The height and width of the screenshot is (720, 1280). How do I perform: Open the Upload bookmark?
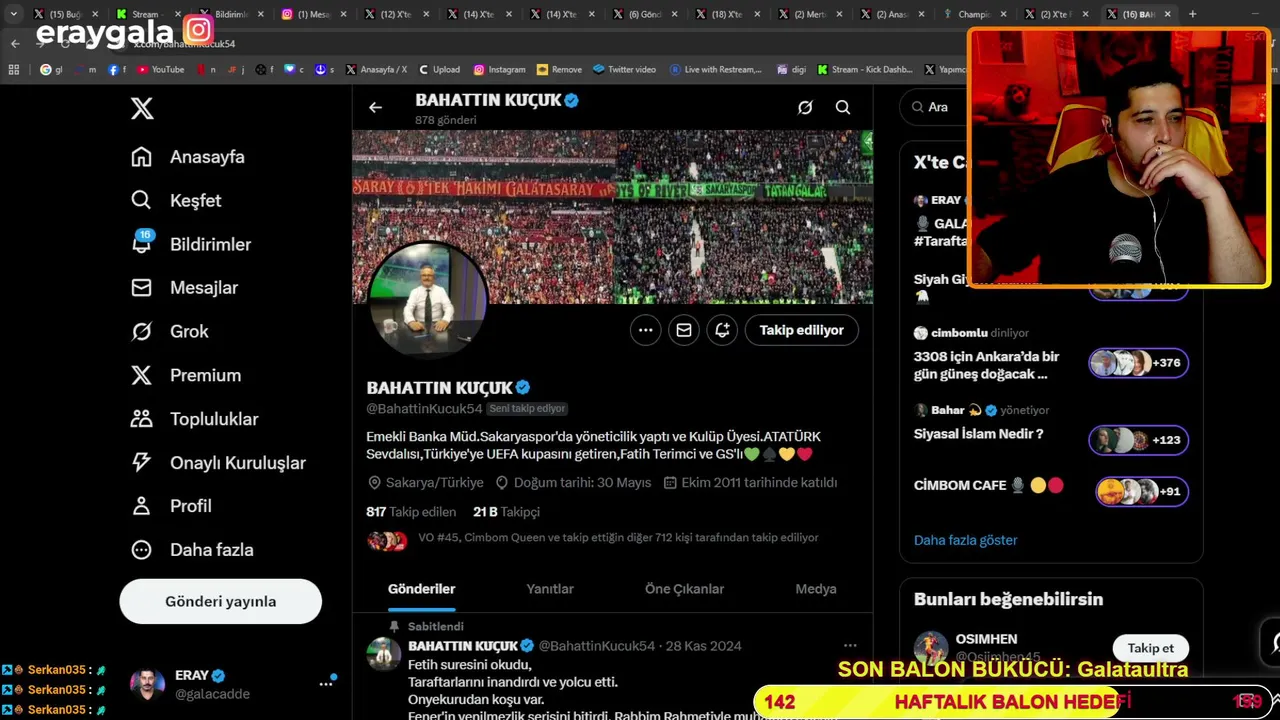[440, 69]
